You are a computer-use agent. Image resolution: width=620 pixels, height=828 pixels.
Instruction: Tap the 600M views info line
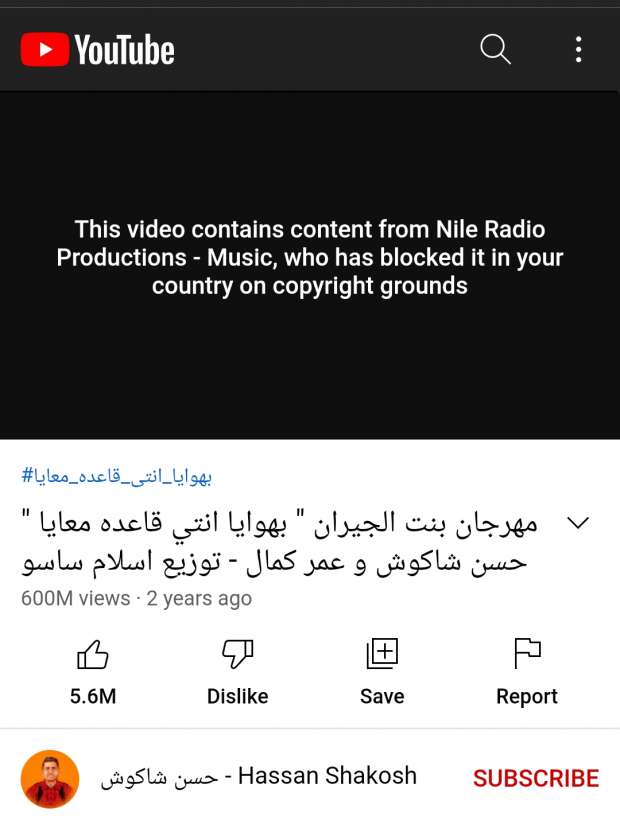click(136, 599)
